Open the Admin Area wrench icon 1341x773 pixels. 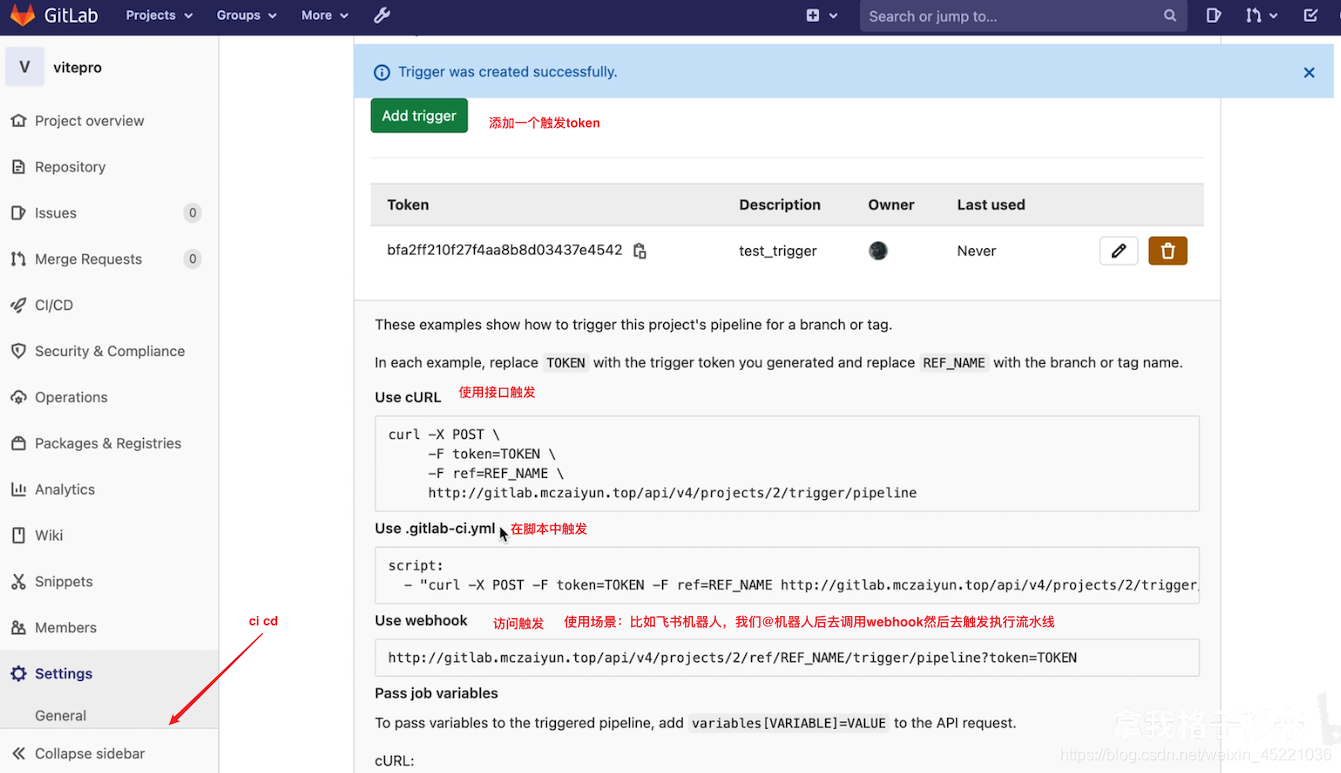pos(382,15)
